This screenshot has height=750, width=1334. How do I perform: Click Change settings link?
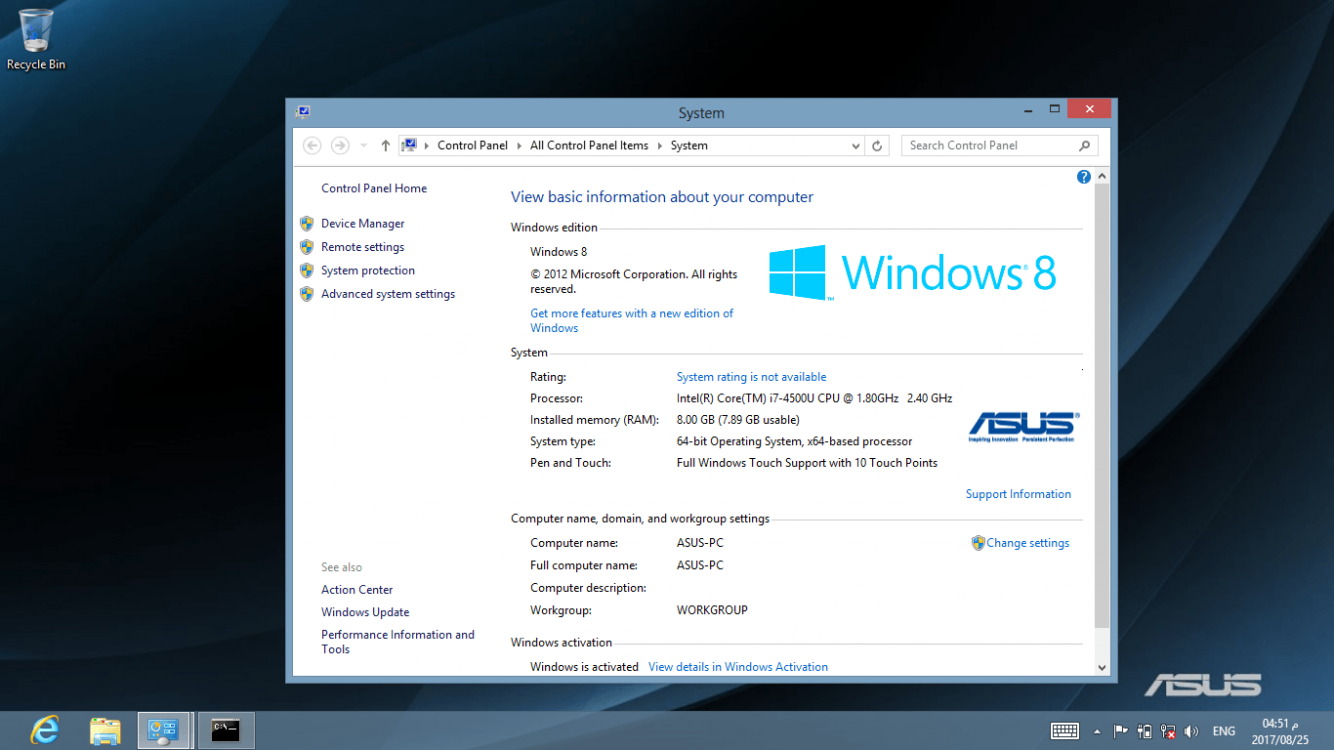(x=1028, y=543)
